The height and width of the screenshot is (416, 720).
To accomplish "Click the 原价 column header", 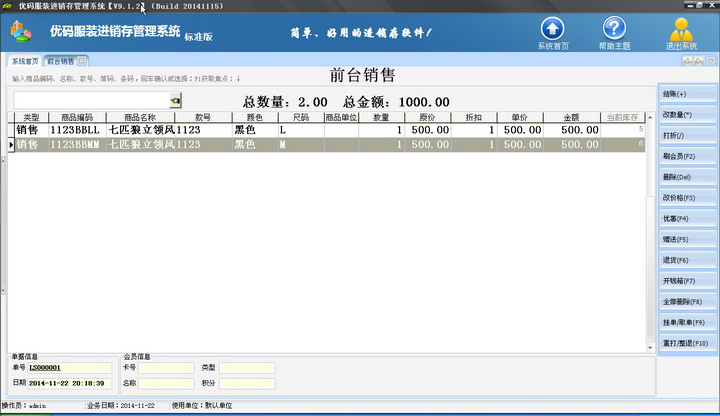I will click(x=428, y=118).
